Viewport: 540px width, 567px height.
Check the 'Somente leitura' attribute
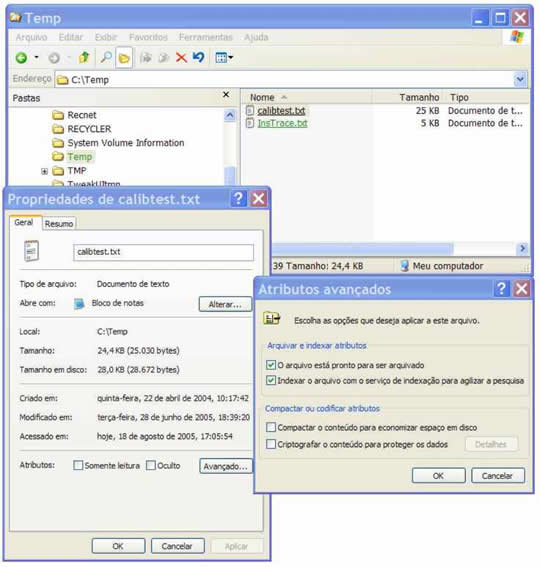coord(78,465)
